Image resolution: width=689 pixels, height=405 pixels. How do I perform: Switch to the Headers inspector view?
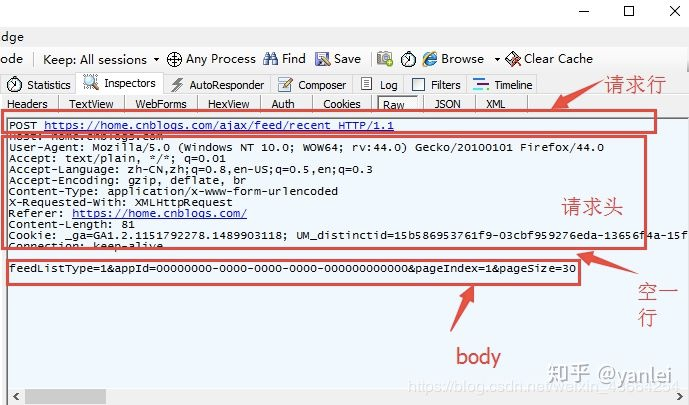pyautogui.click(x=27, y=104)
